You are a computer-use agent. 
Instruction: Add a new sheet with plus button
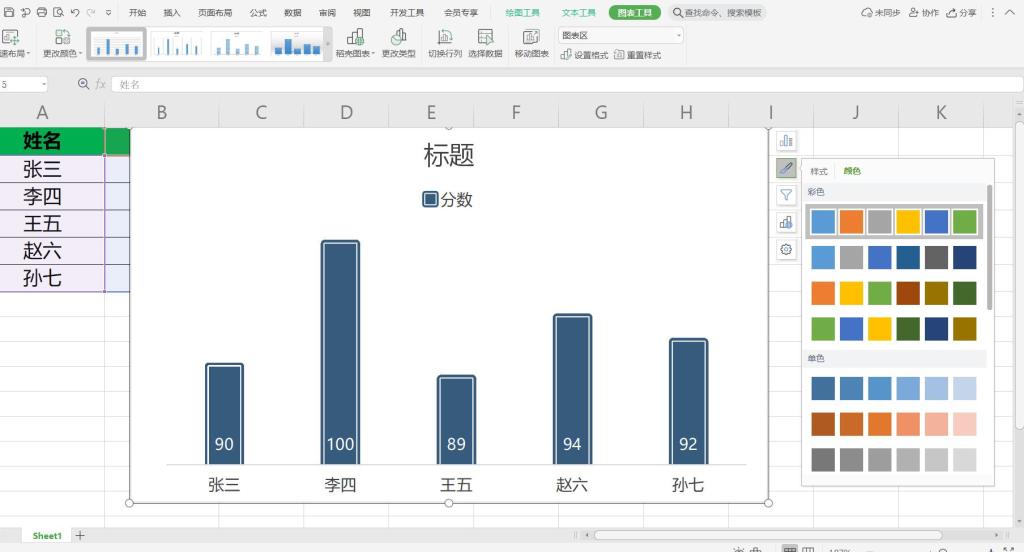pos(81,536)
